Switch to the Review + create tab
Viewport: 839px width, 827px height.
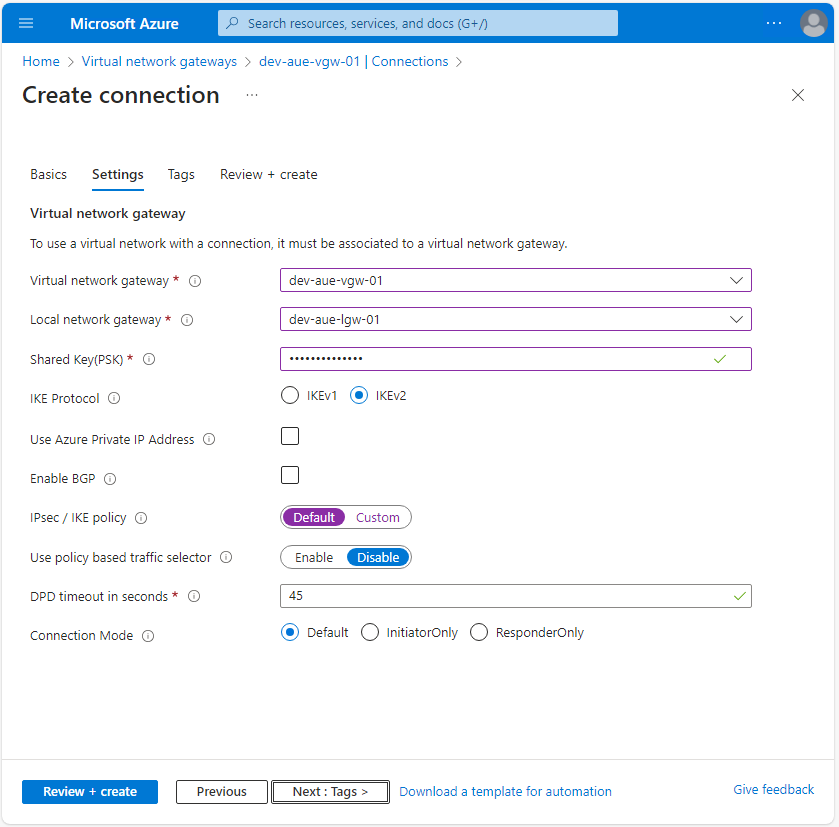coord(268,174)
